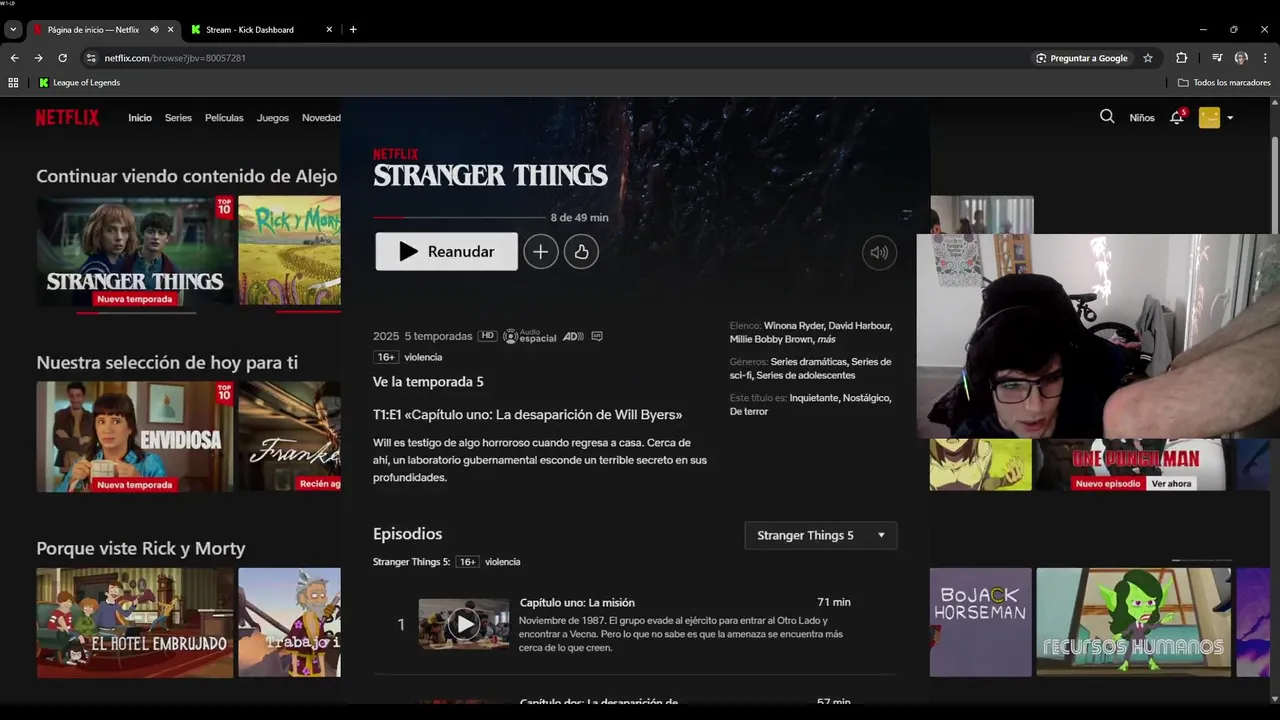Open League of Legends bookmark
Image resolution: width=1280 pixels, height=720 pixels.
(79, 83)
